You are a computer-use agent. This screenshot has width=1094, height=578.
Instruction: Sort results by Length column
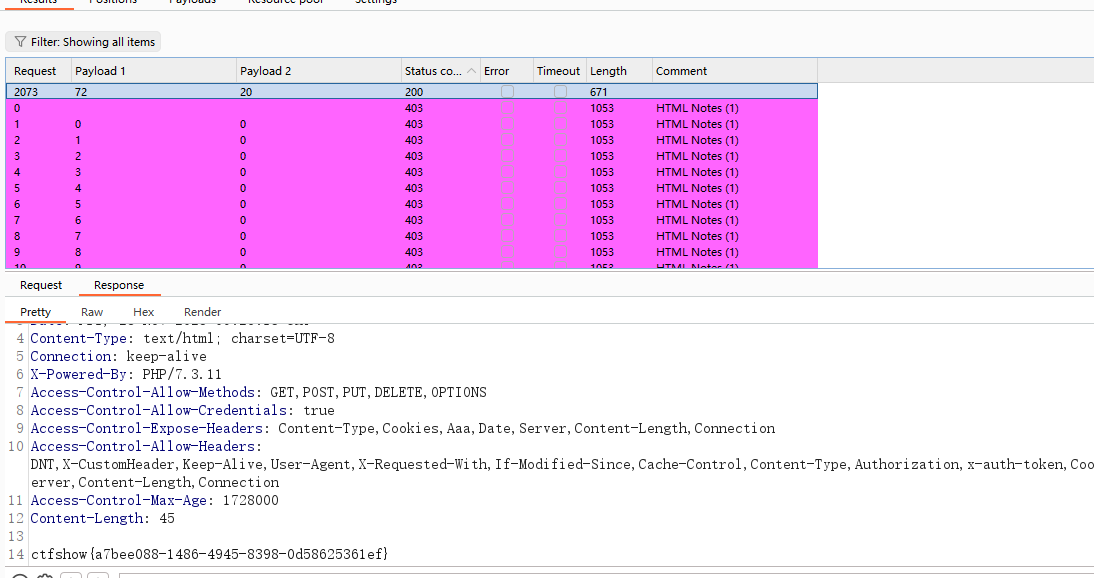620,71
